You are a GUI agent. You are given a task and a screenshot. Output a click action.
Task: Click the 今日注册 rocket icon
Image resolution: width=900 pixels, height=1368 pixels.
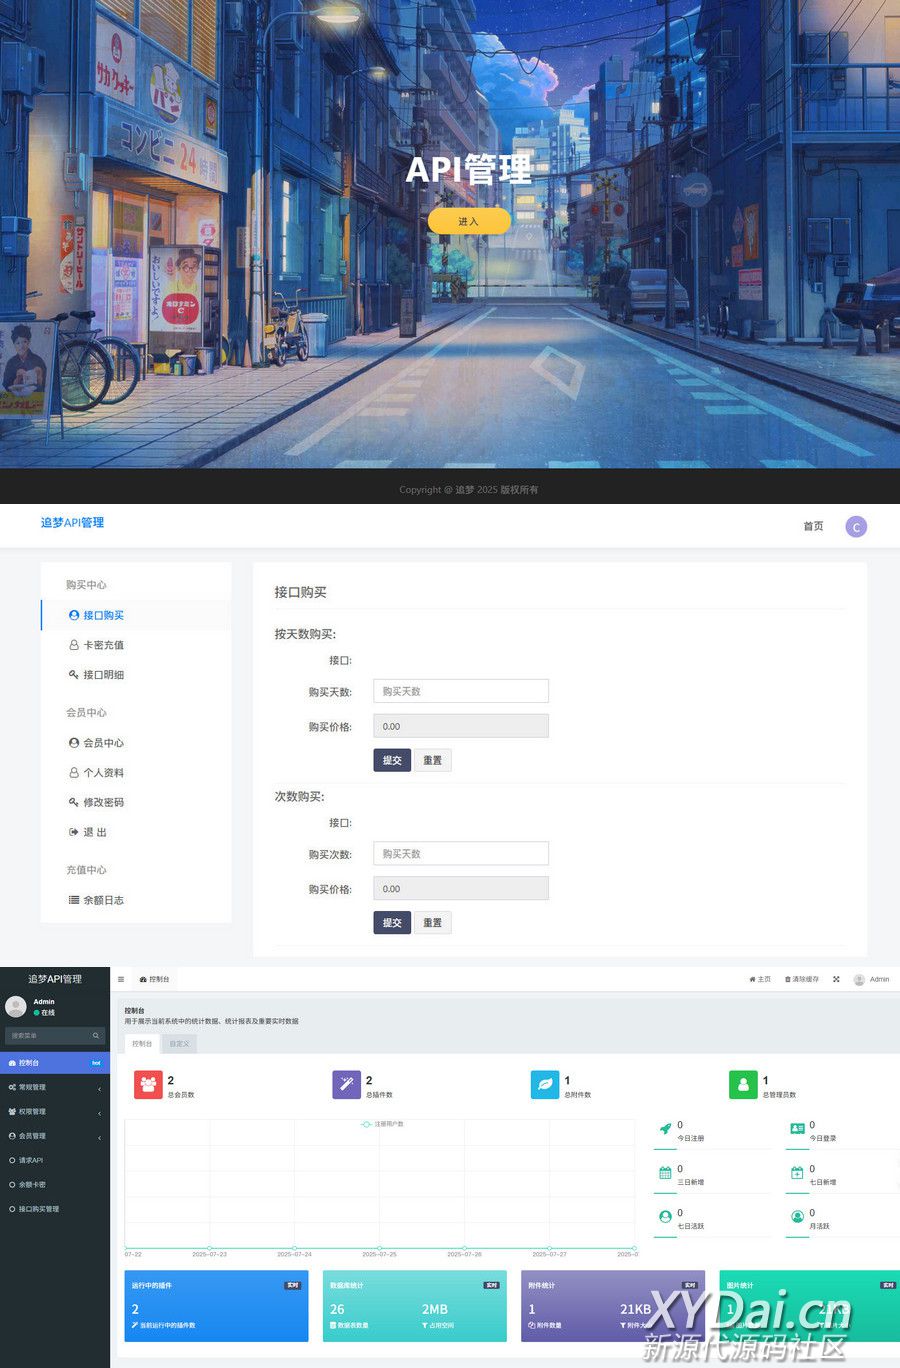(665, 1129)
